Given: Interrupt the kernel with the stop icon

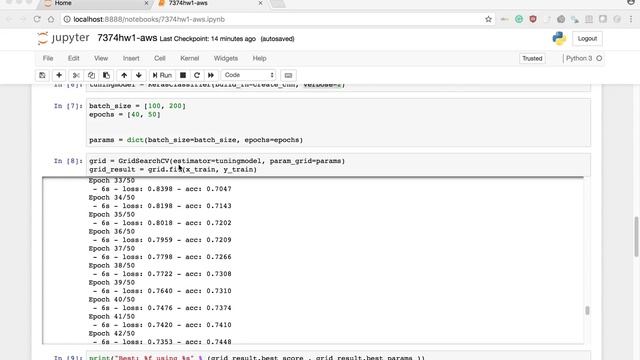Looking at the screenshot, I should coord(183,76).
